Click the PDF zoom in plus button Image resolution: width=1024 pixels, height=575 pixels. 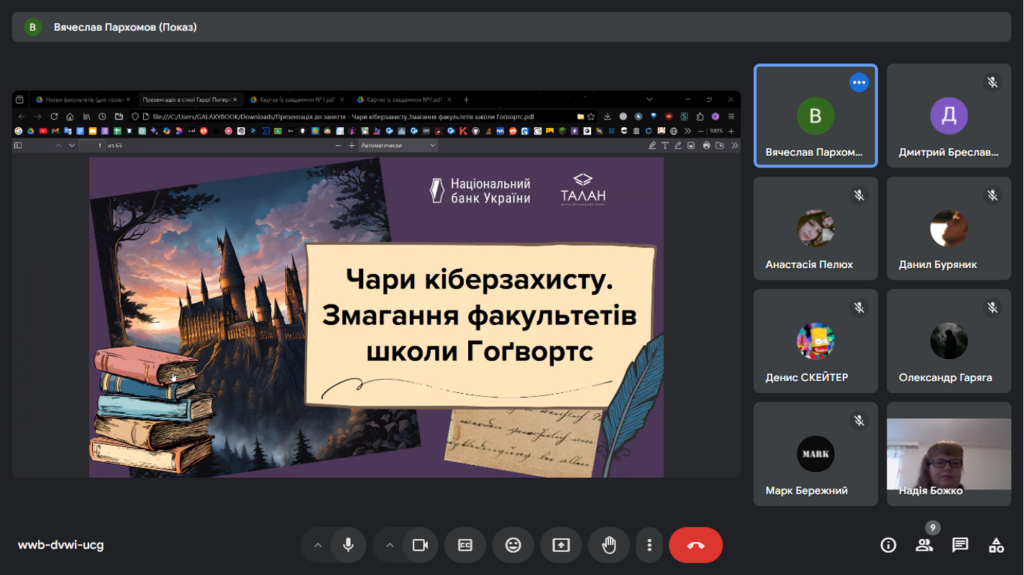pos(352,145)
